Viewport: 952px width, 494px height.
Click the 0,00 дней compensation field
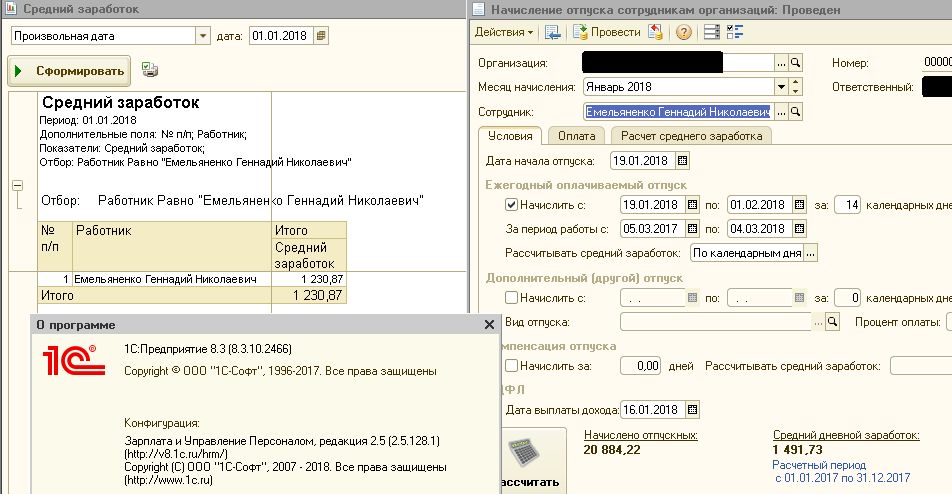[641, 365]
